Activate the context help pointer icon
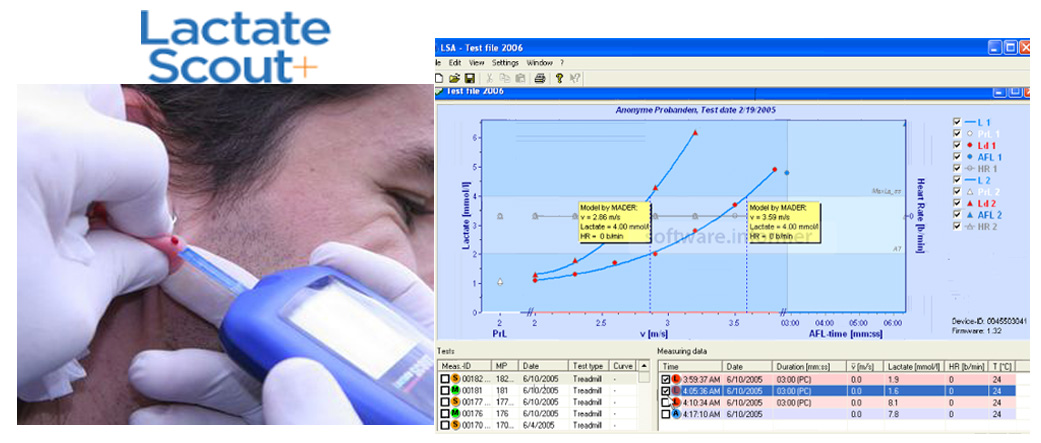Screen dimensions: 1041x443 575,78
